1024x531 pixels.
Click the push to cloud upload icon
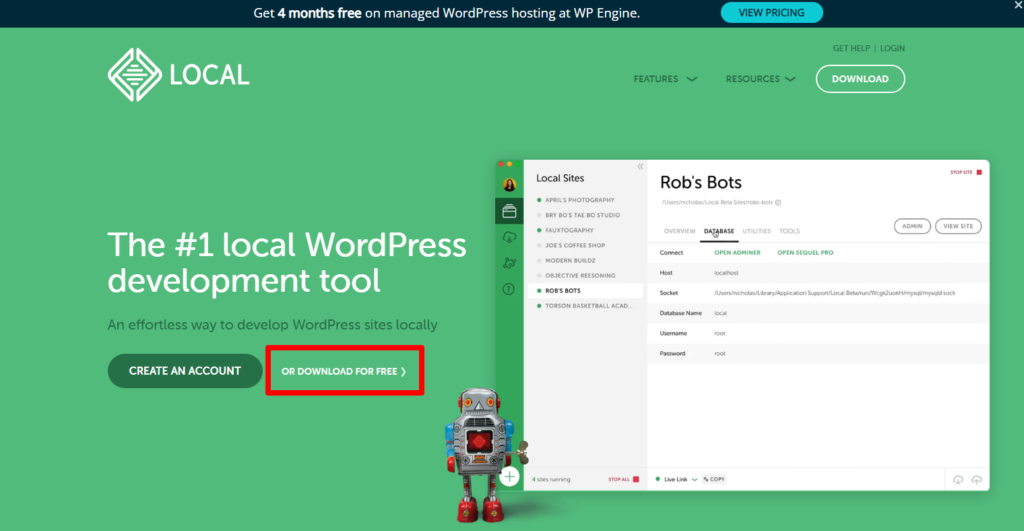(x=976, y=479)
